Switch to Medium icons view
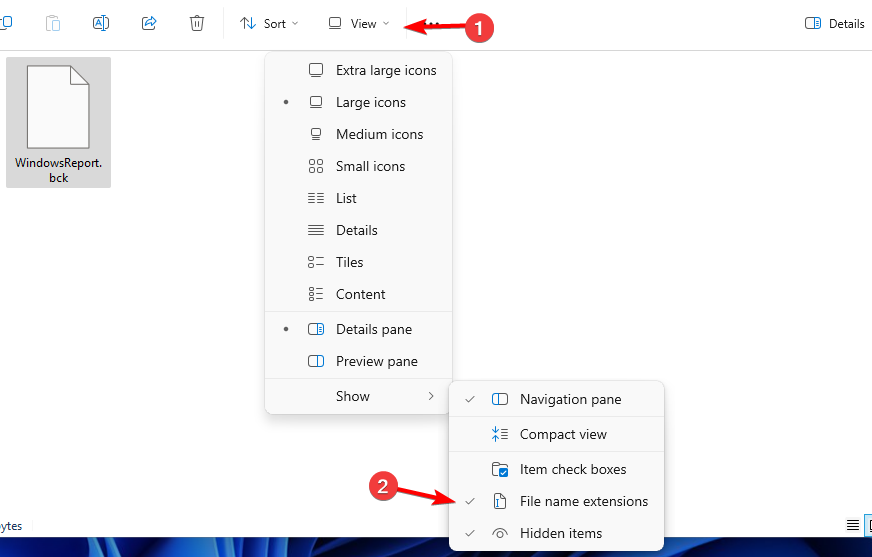This screenshot has height=557, width=872. click(x=379, y=134)
